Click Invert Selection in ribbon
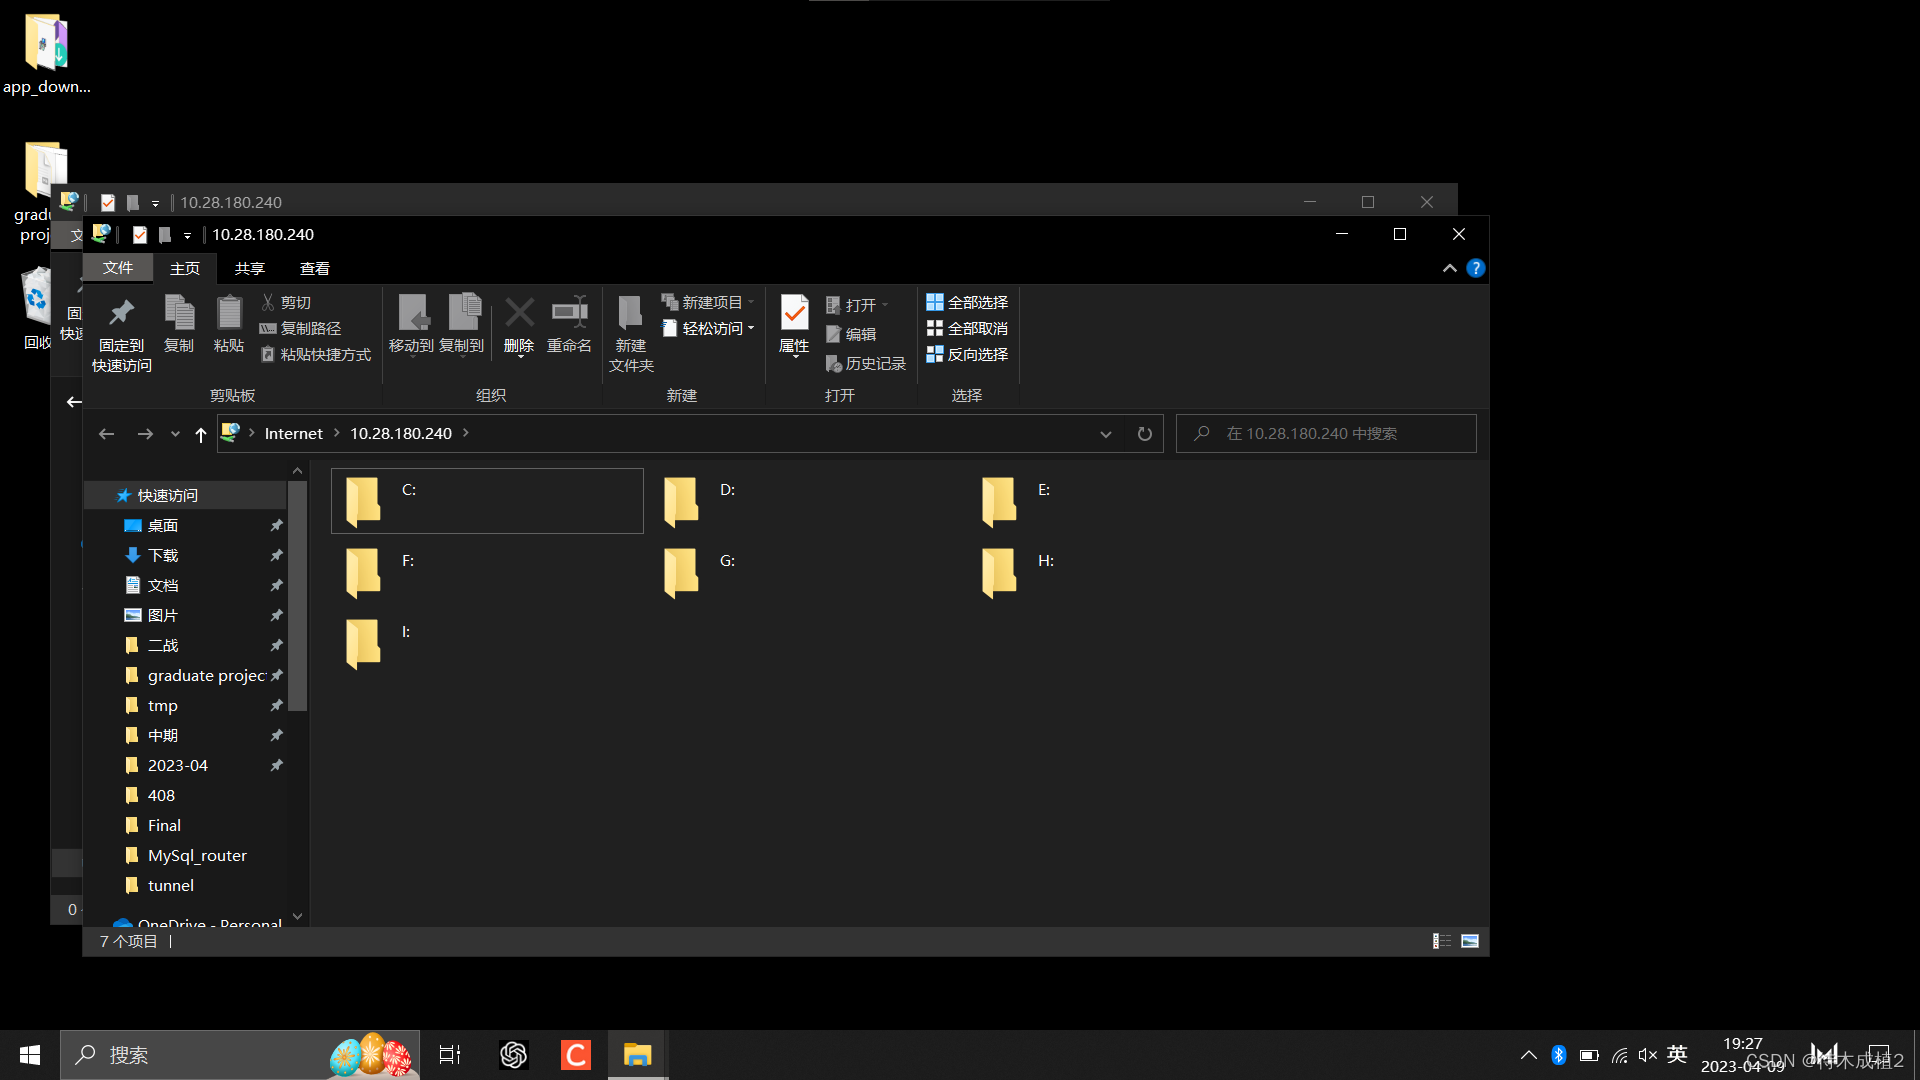Image resolution: width=1920 pixels, height=1080 pixels. pos(967,355)
